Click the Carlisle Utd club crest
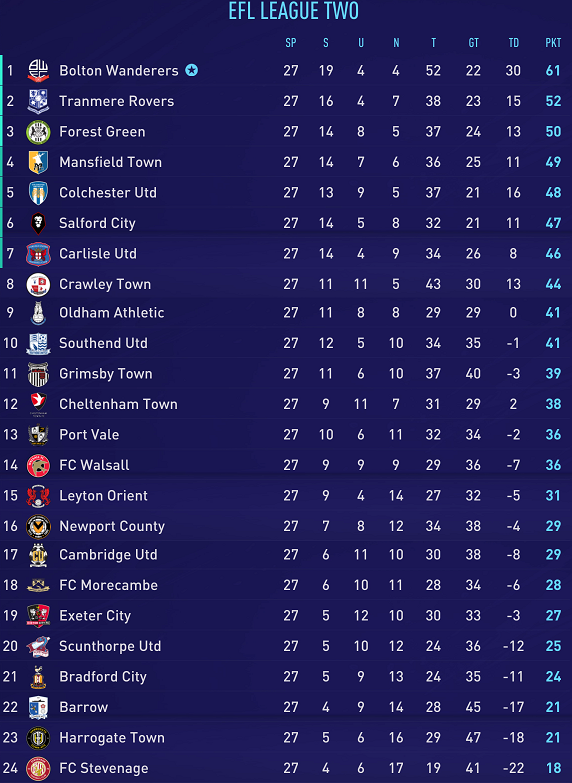 click(38, 254)
